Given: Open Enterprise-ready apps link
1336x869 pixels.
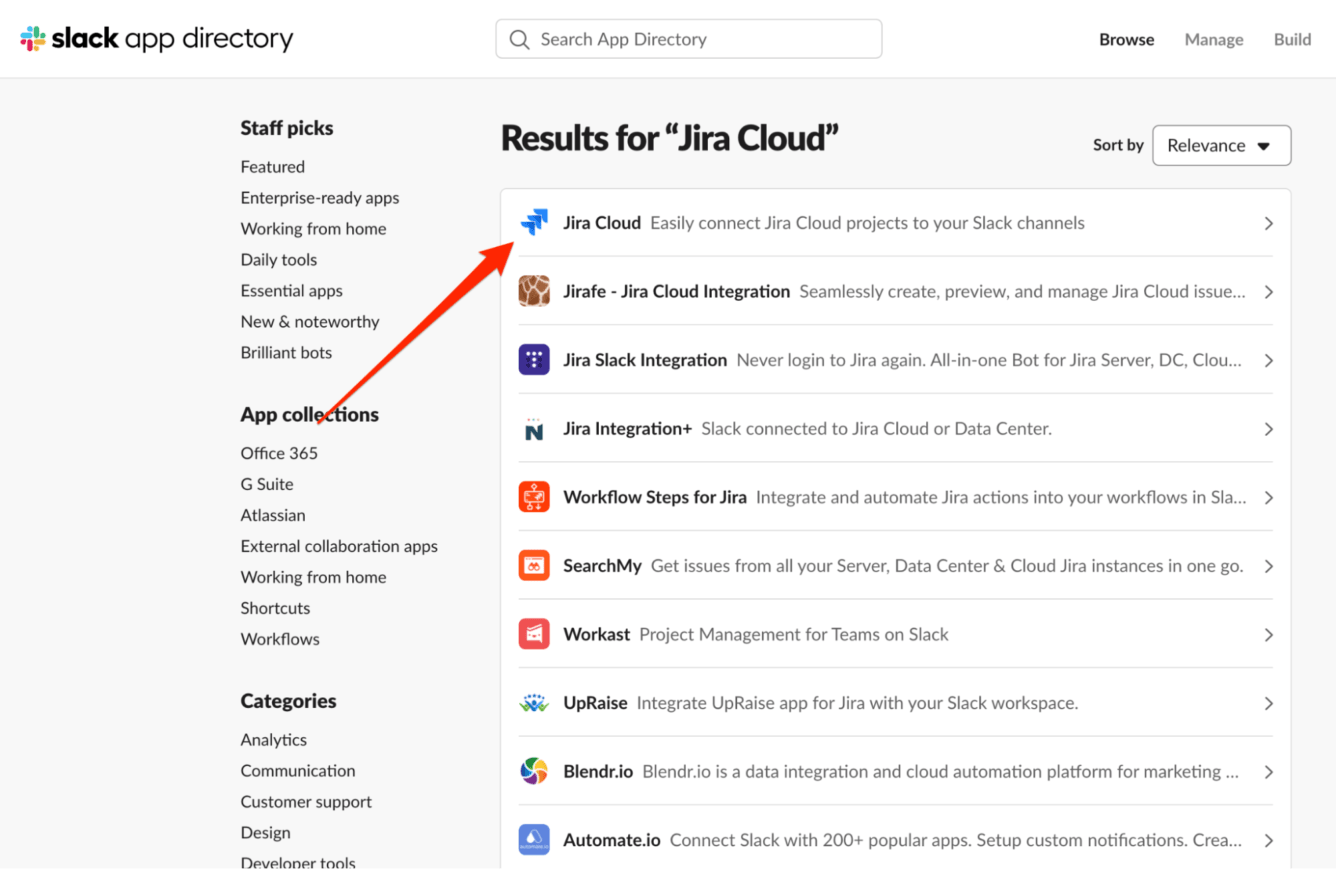Looking at the screenshot, I should [x=320, y=198].
